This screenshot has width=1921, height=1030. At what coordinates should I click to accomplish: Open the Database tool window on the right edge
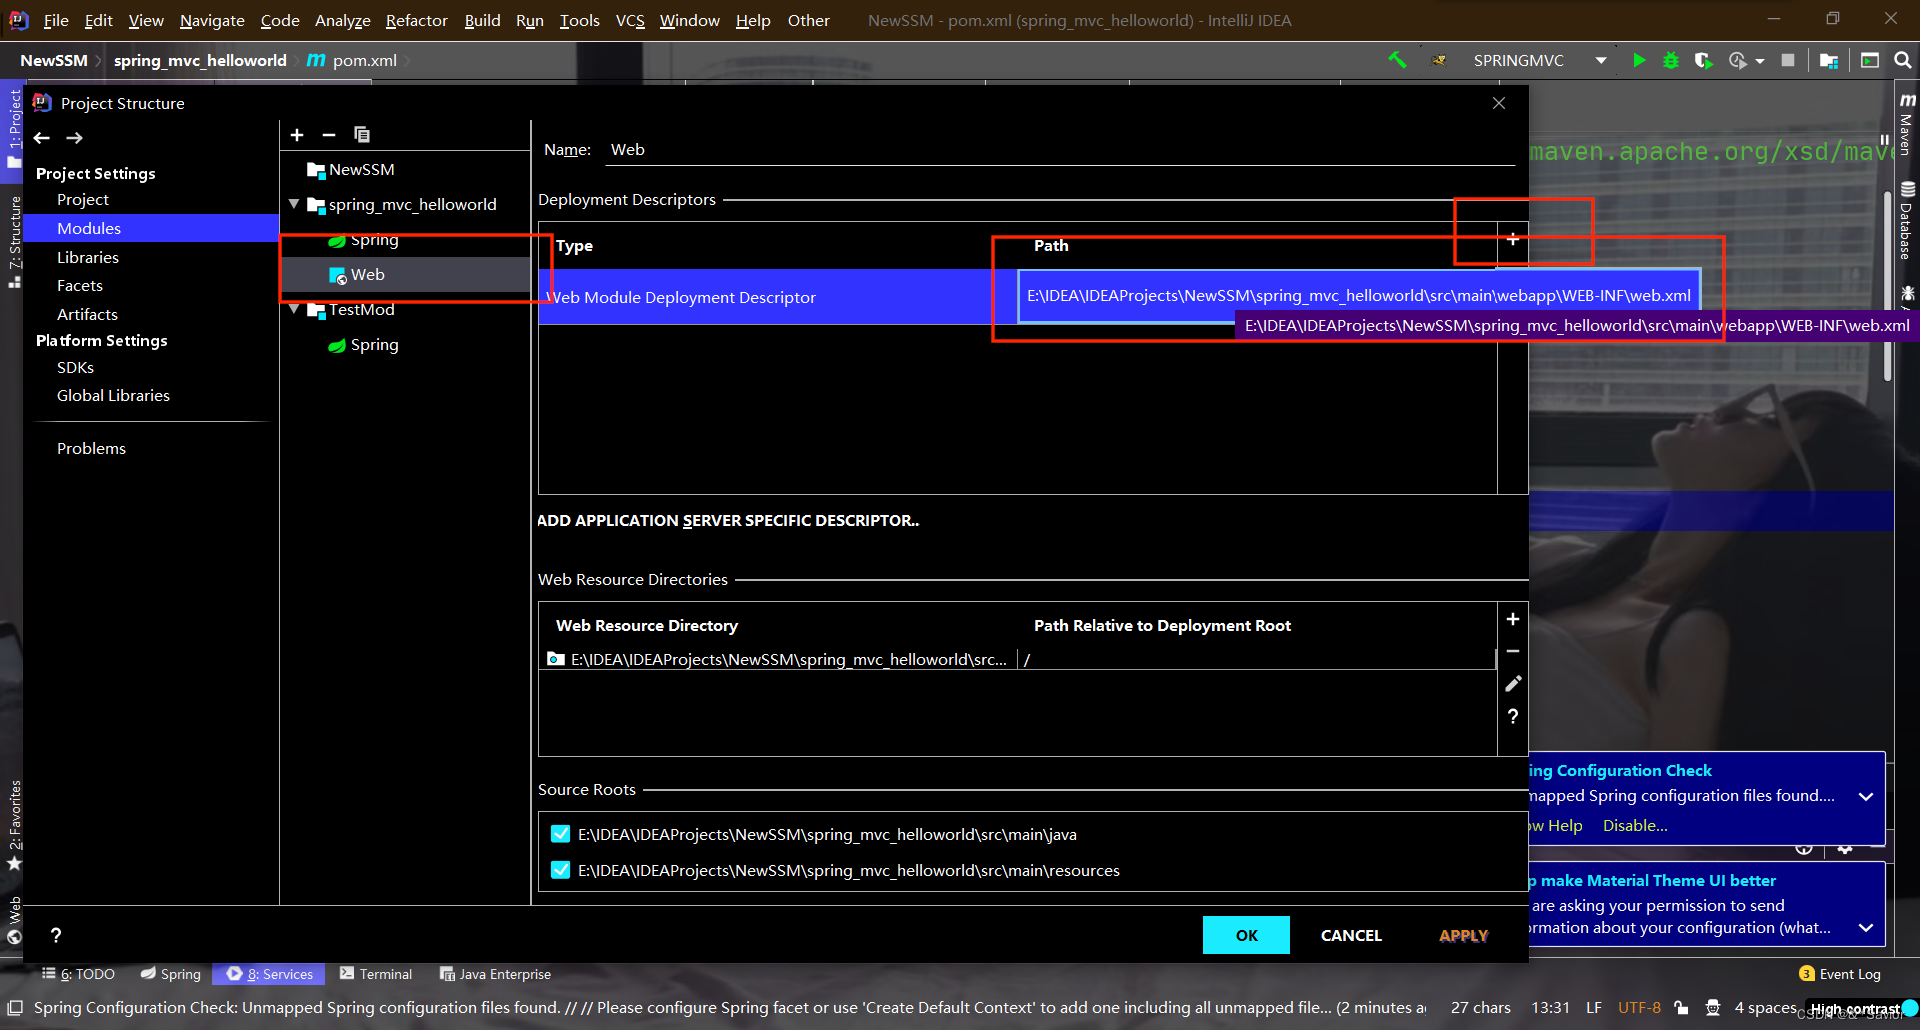[x=1907, y=222]
